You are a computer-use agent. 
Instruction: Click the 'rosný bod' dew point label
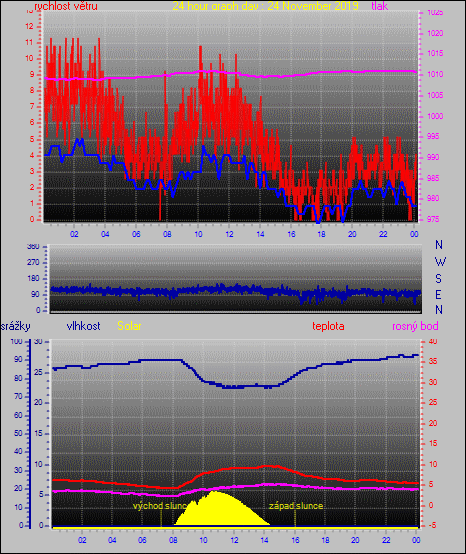[x=415, y=326]
